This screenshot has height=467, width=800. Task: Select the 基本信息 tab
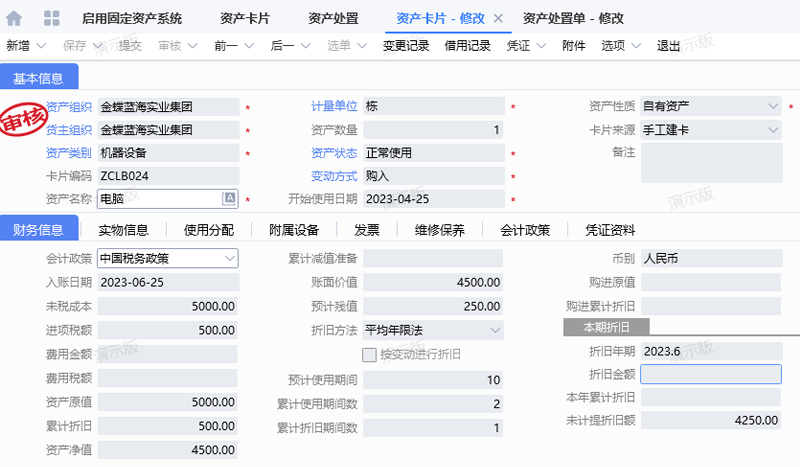pyautogui.click(x=39, y=78)
